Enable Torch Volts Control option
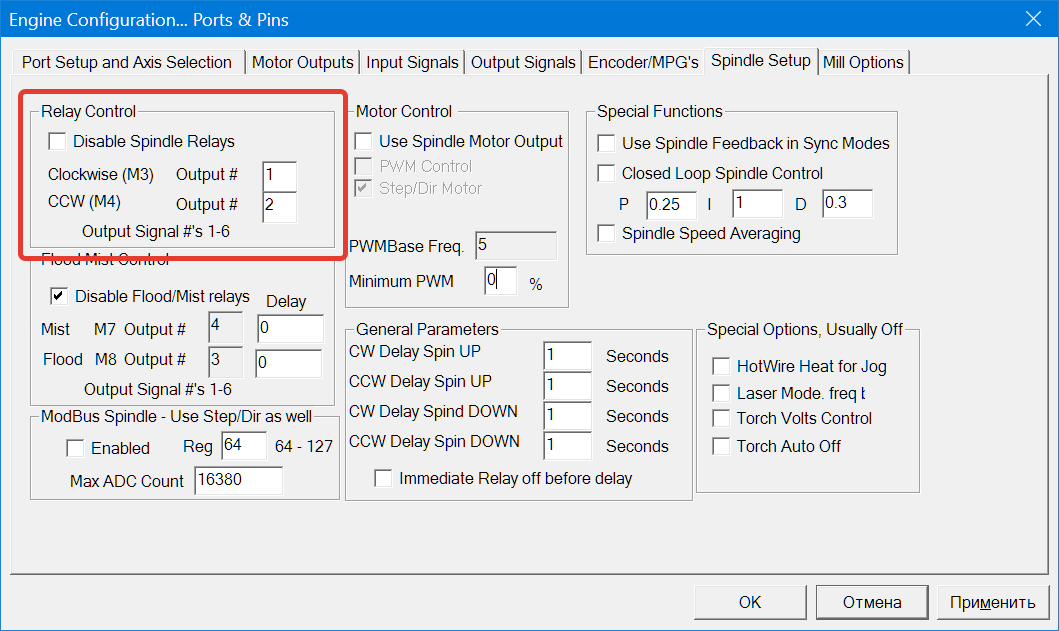This screenshot has height=631, width=1059. pos(721,419)
